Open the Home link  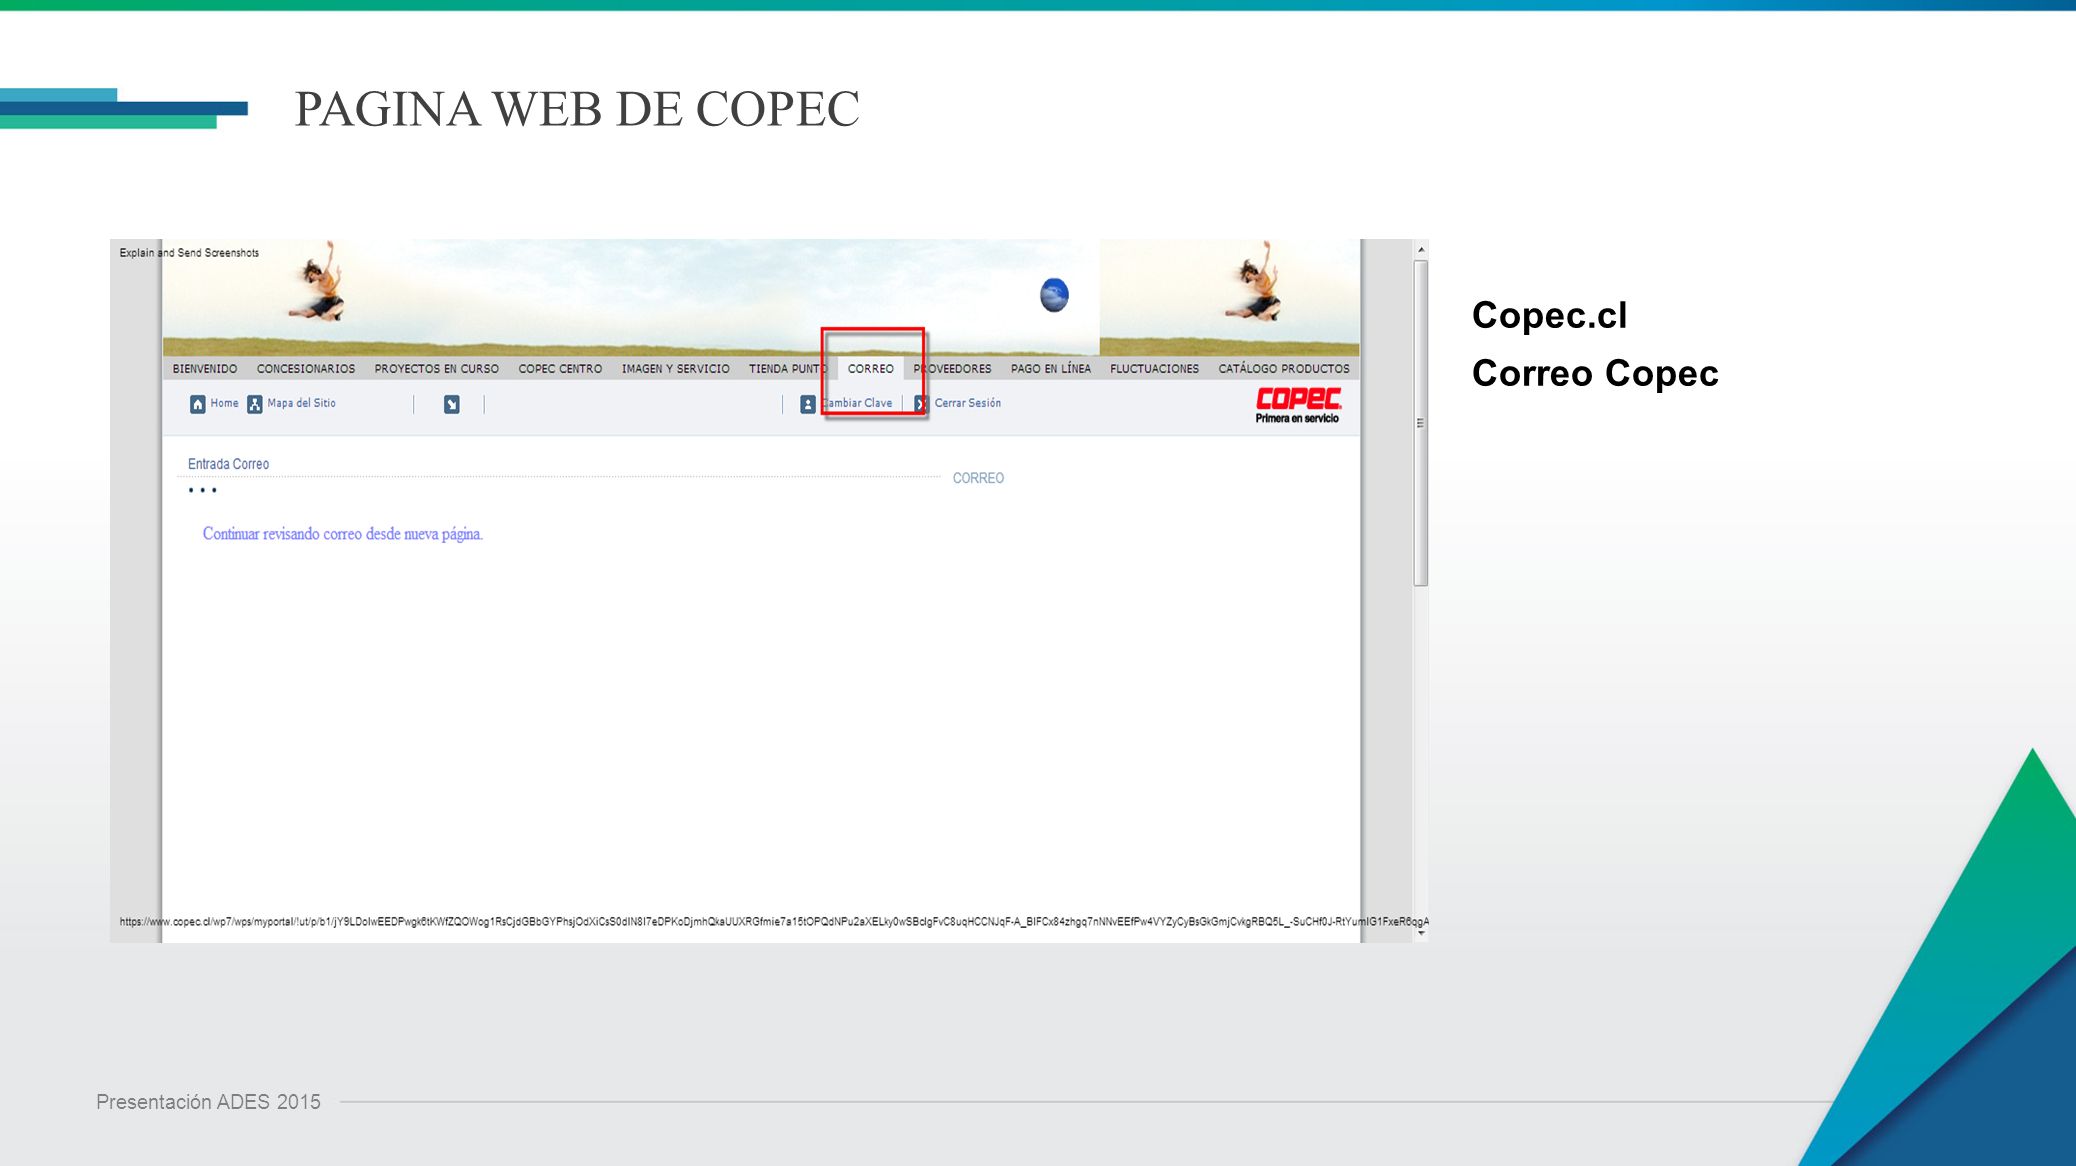[x=225, y=403]
